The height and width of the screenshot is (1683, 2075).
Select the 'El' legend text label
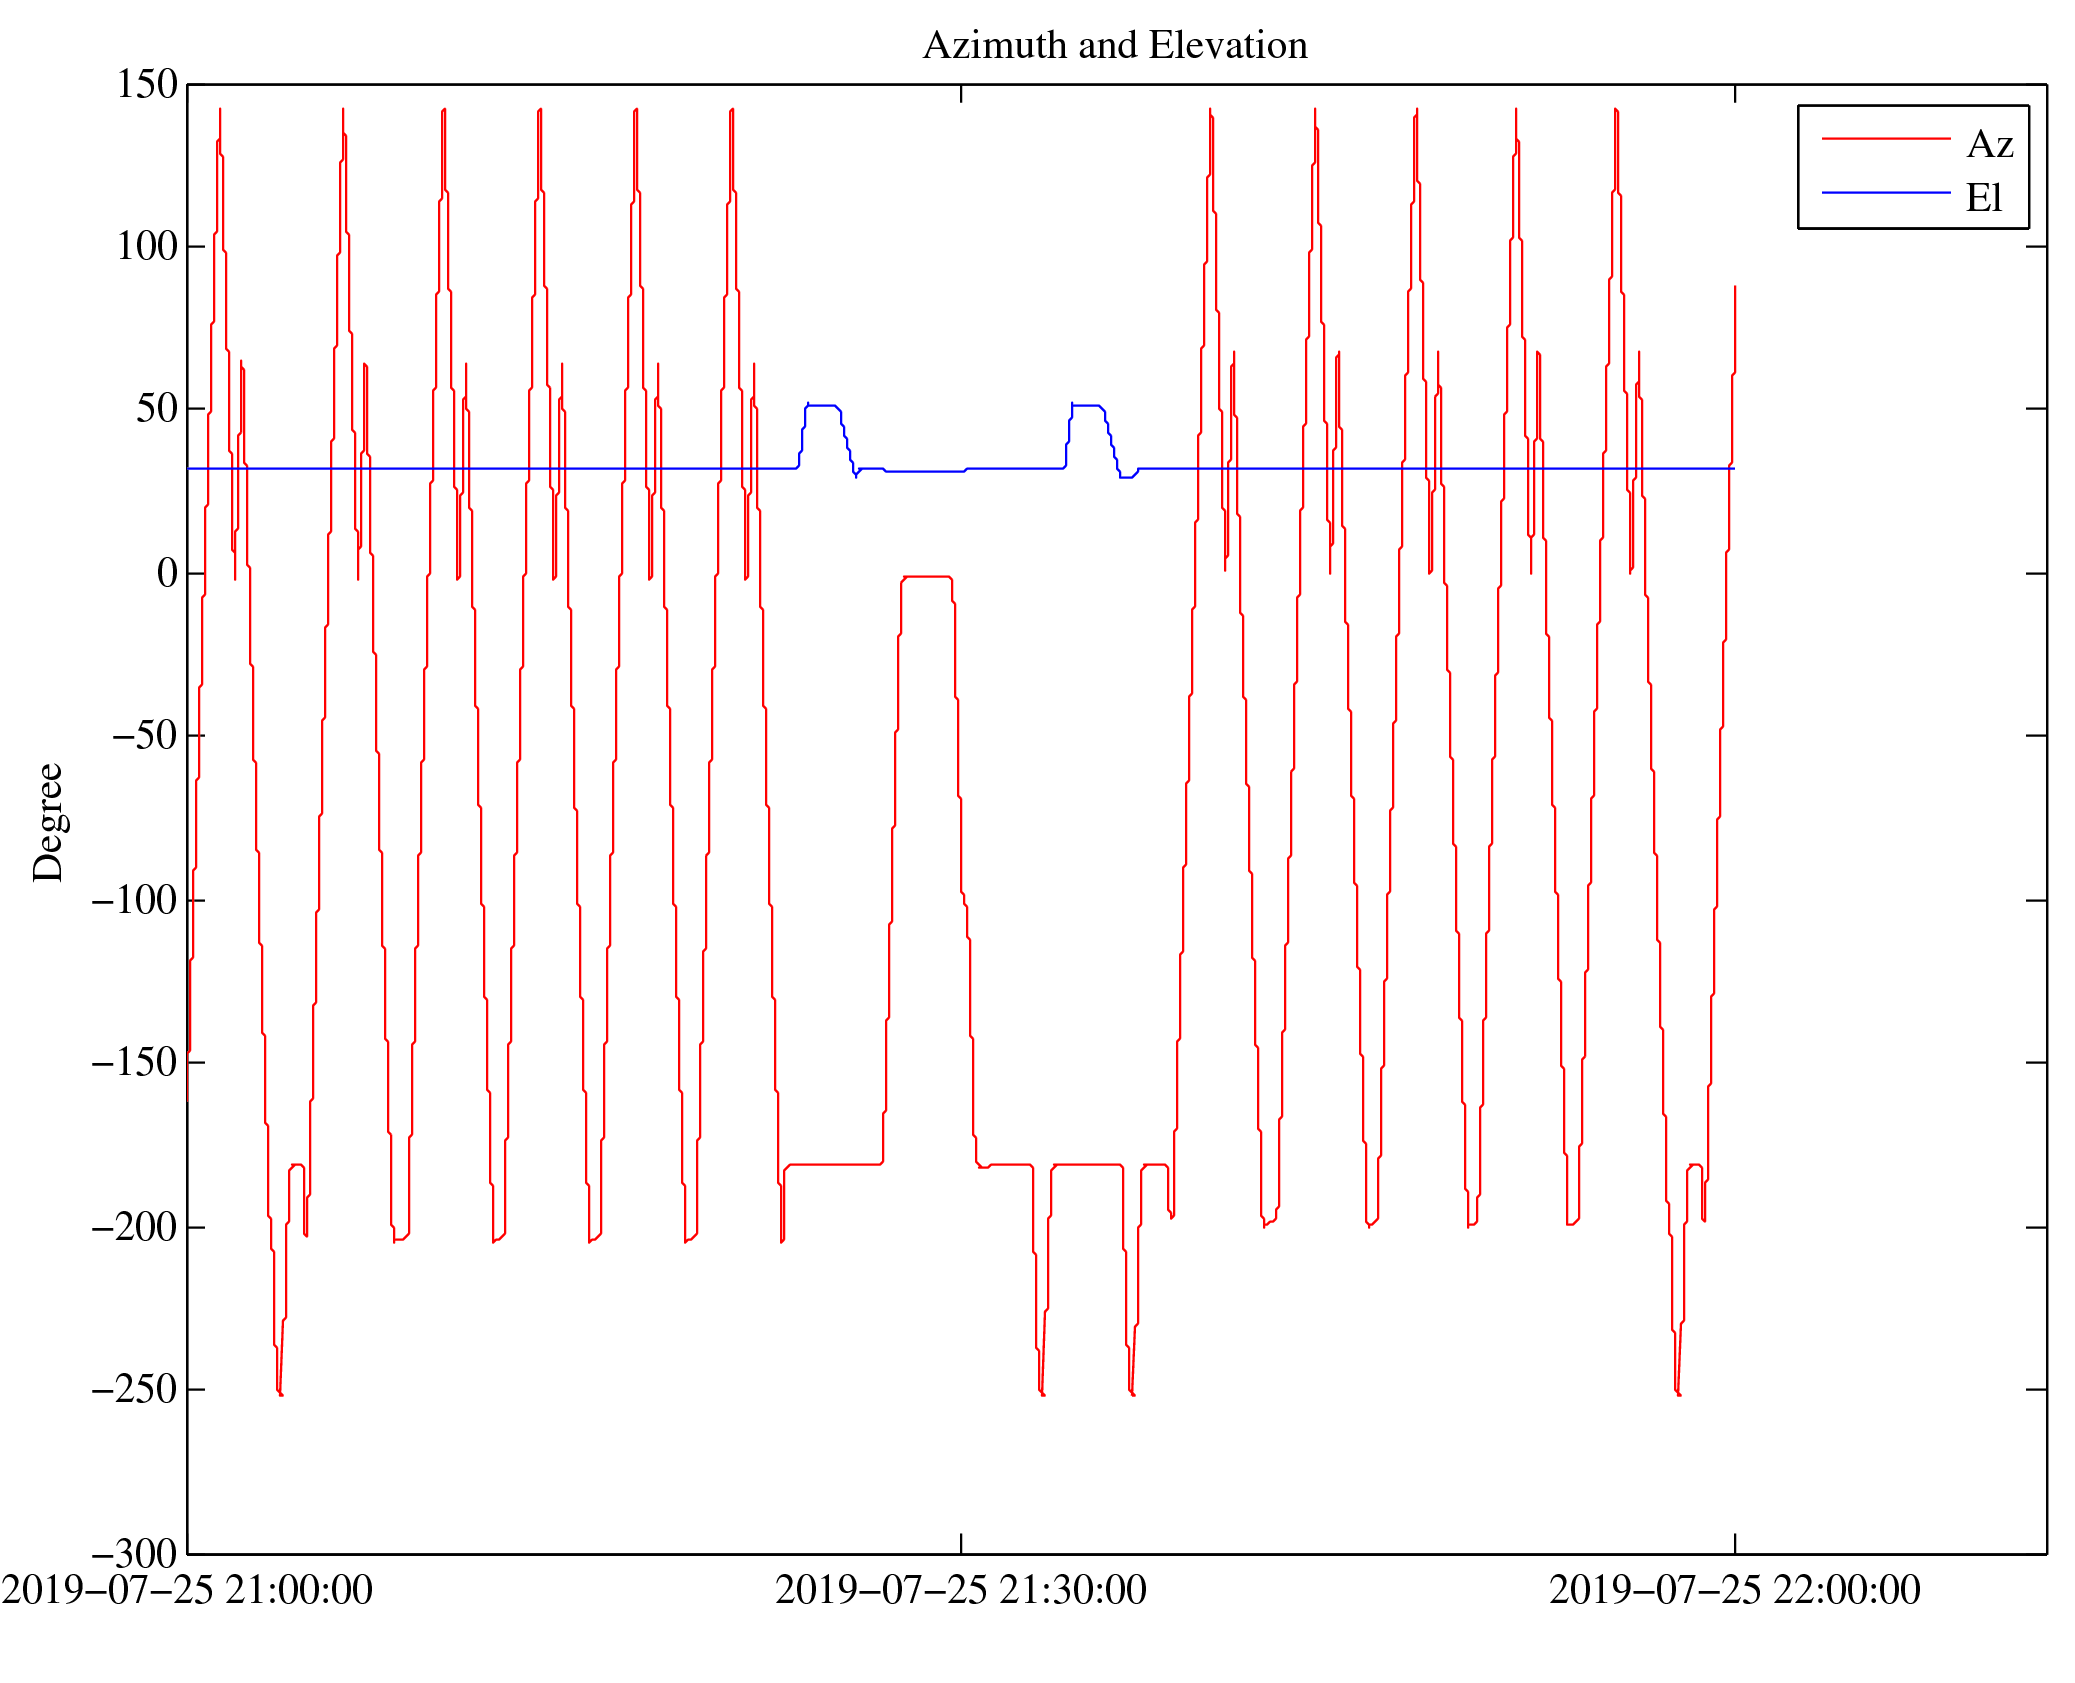[x=1984, y=198]
